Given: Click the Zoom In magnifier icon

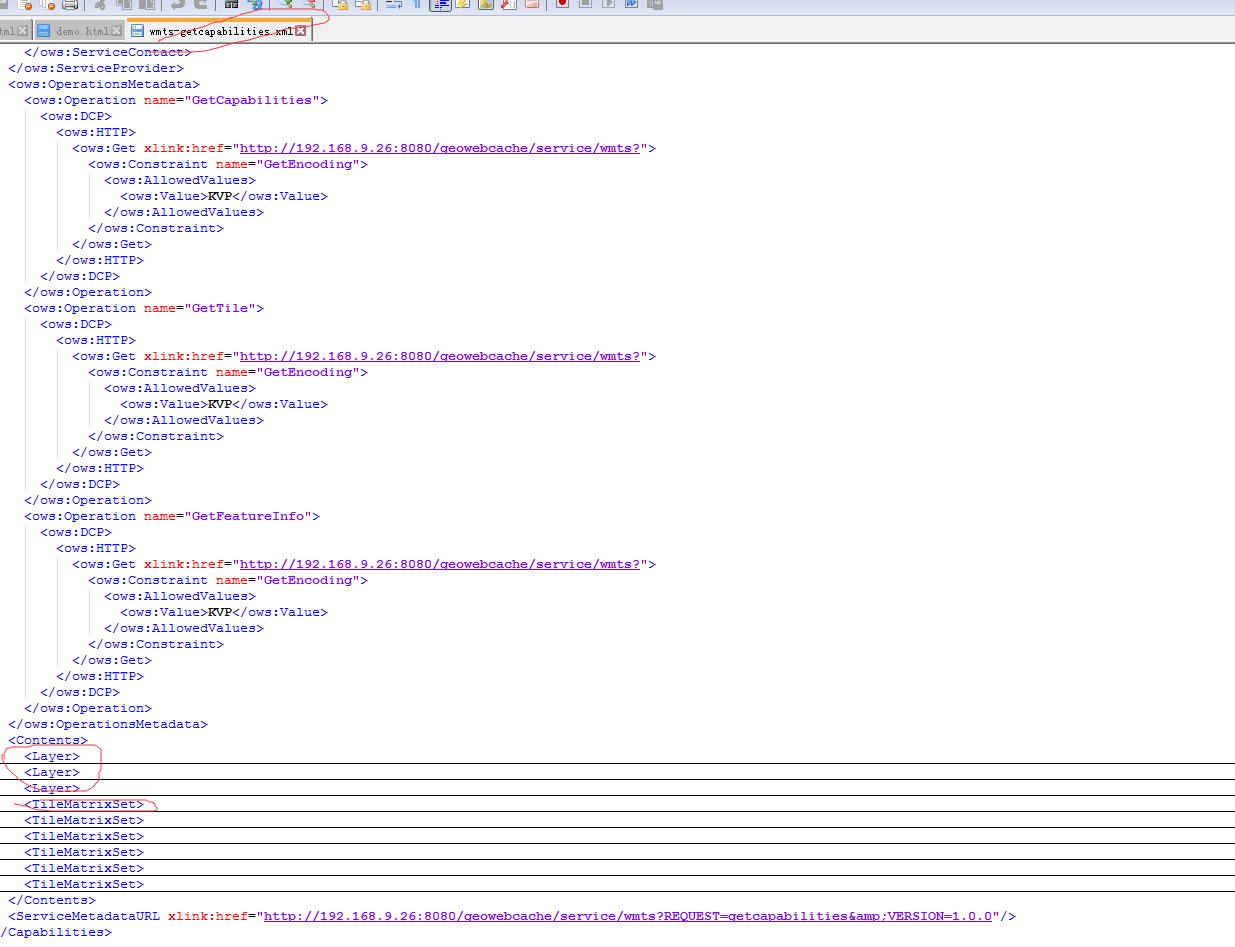Looking at the screenshot, I should (287, 4).
